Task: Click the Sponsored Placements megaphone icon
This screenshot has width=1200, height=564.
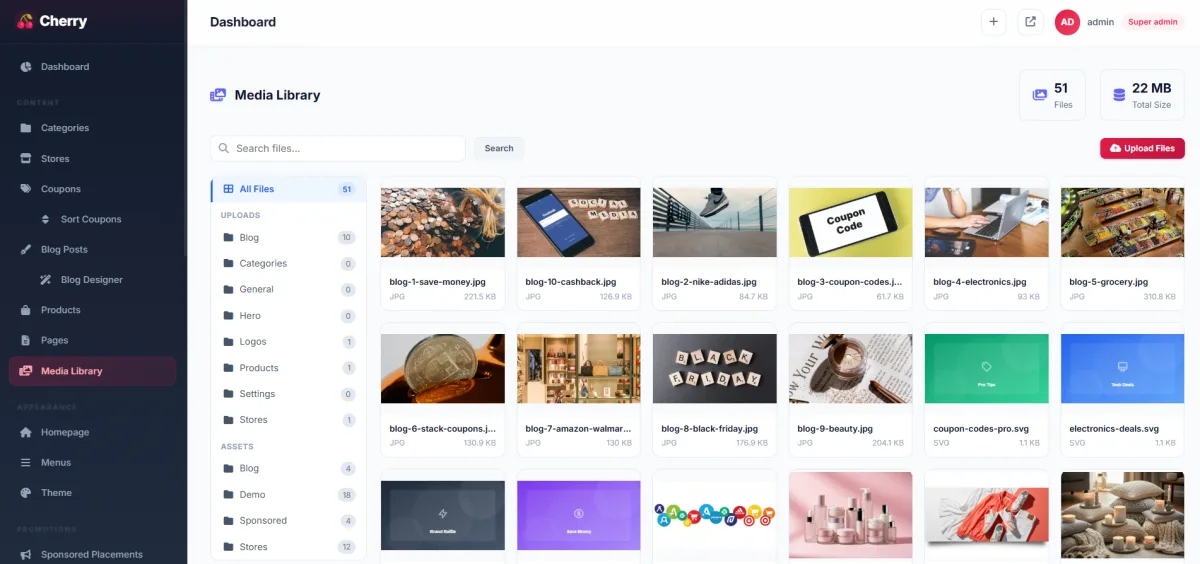Action: (26, 554)
